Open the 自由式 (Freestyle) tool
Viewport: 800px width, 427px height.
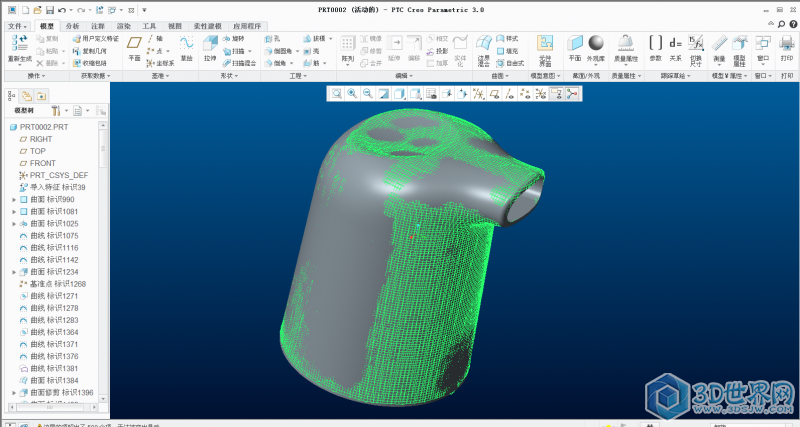[x=510, y=63]
